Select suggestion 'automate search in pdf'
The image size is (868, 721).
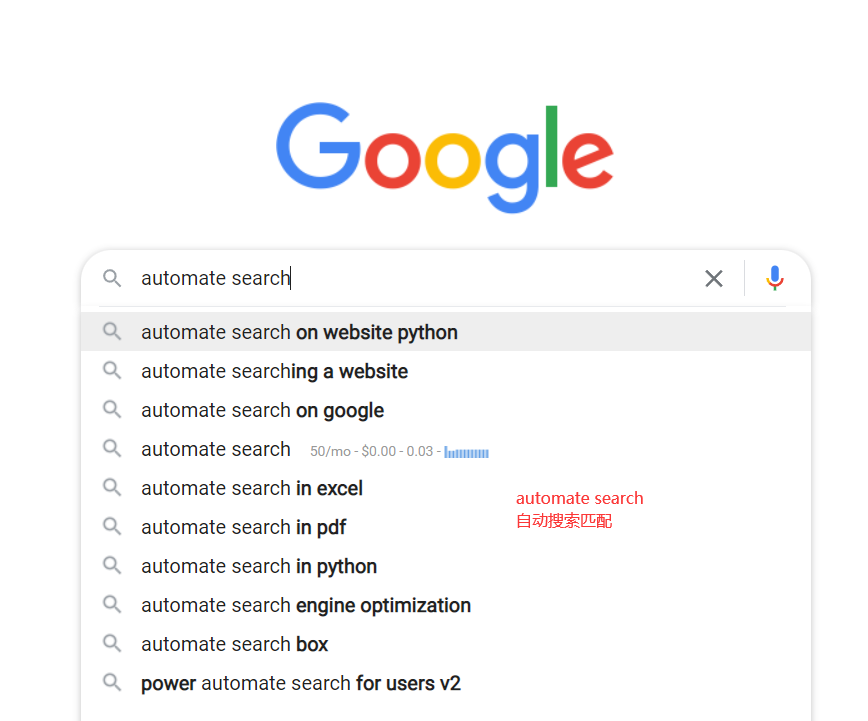[243, 527]
